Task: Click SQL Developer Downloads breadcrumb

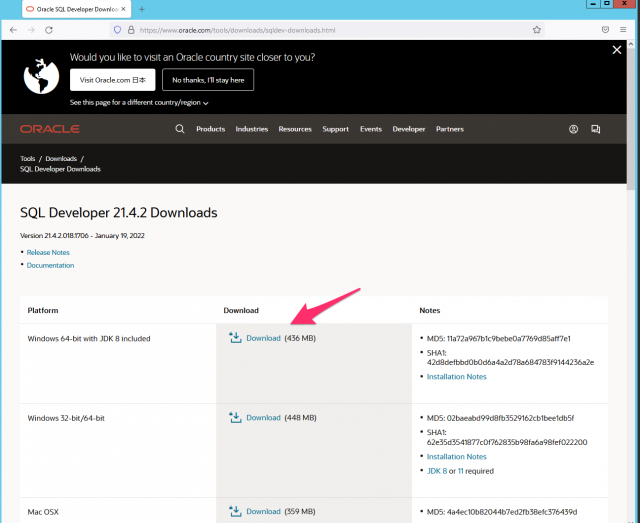Action: (x=60, y=169)
